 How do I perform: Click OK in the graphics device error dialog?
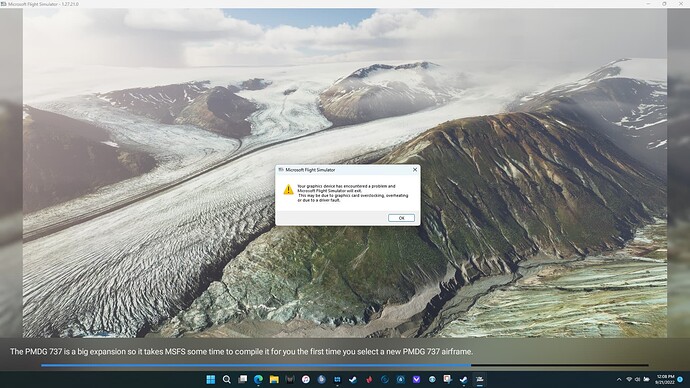pos(401,218)
